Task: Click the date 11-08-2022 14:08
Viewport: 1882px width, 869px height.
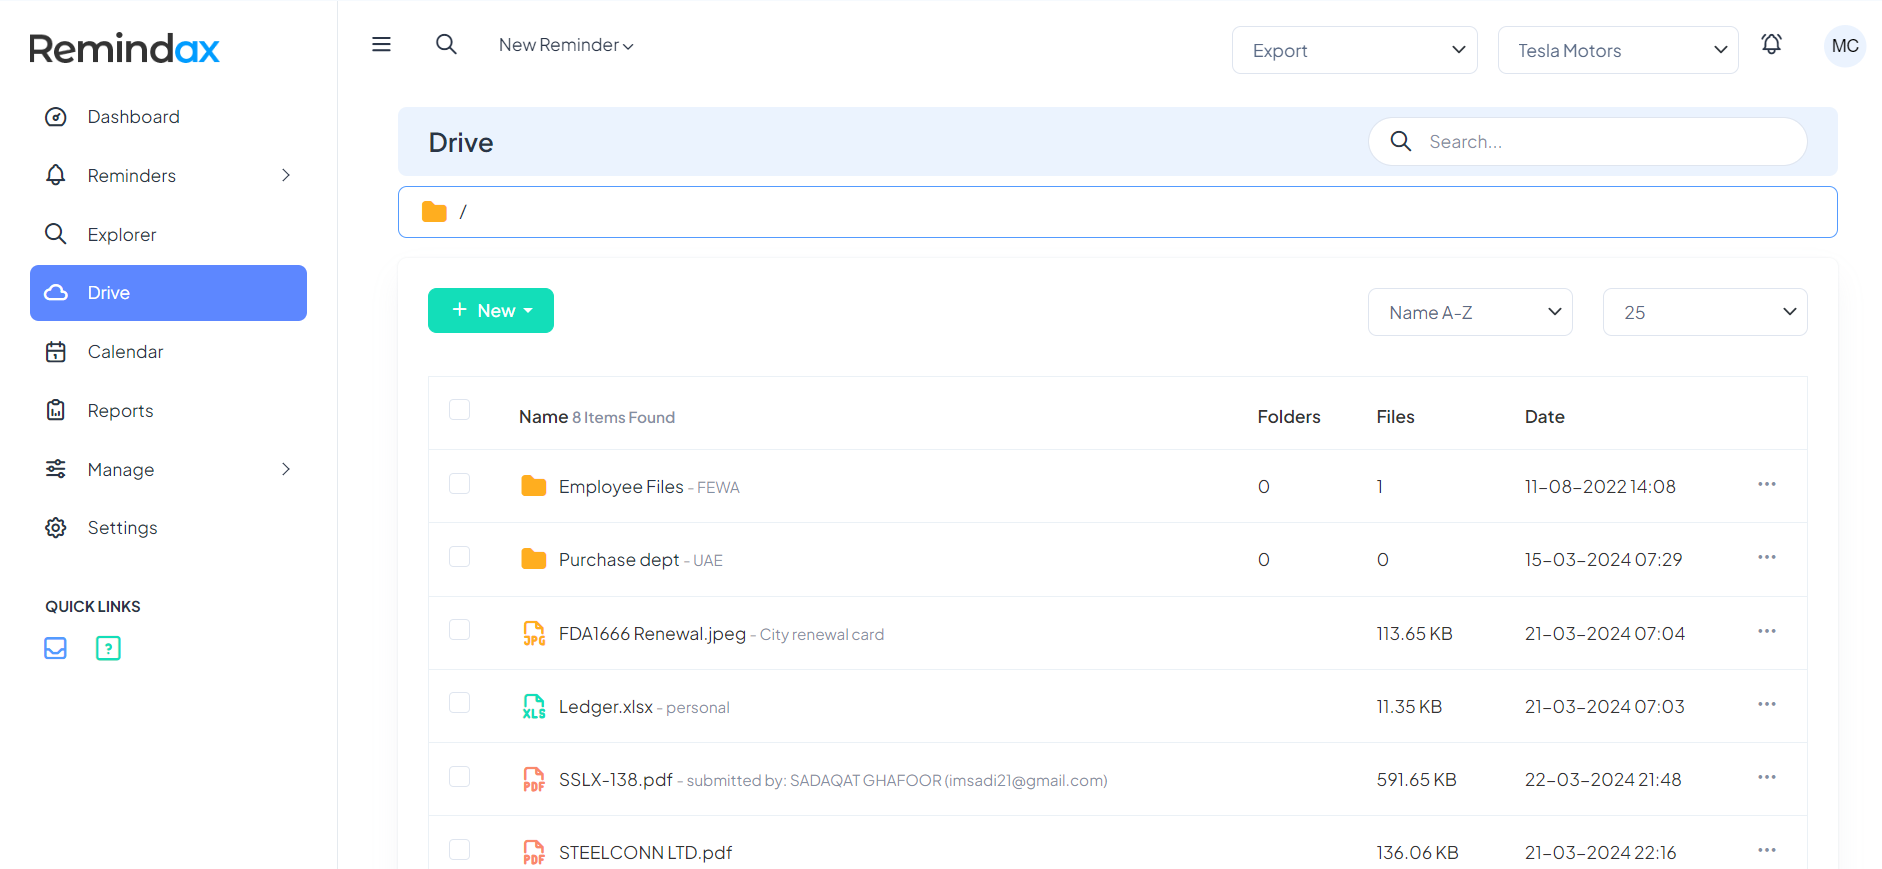Action: (x=1600, y=487)
